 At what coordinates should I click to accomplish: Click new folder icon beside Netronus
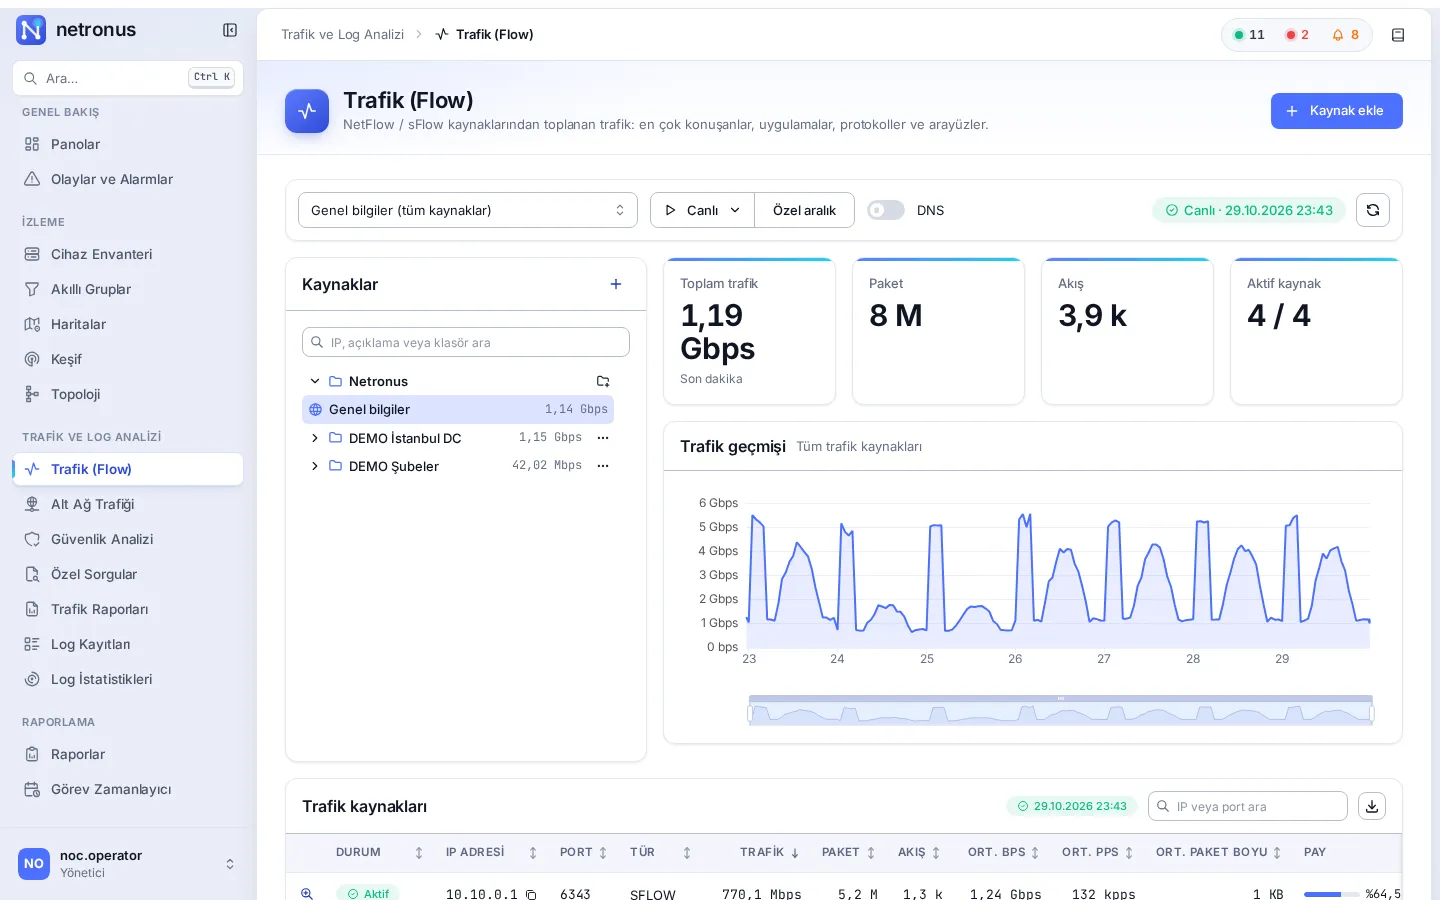pyautogui.click(x=603, y=381)
